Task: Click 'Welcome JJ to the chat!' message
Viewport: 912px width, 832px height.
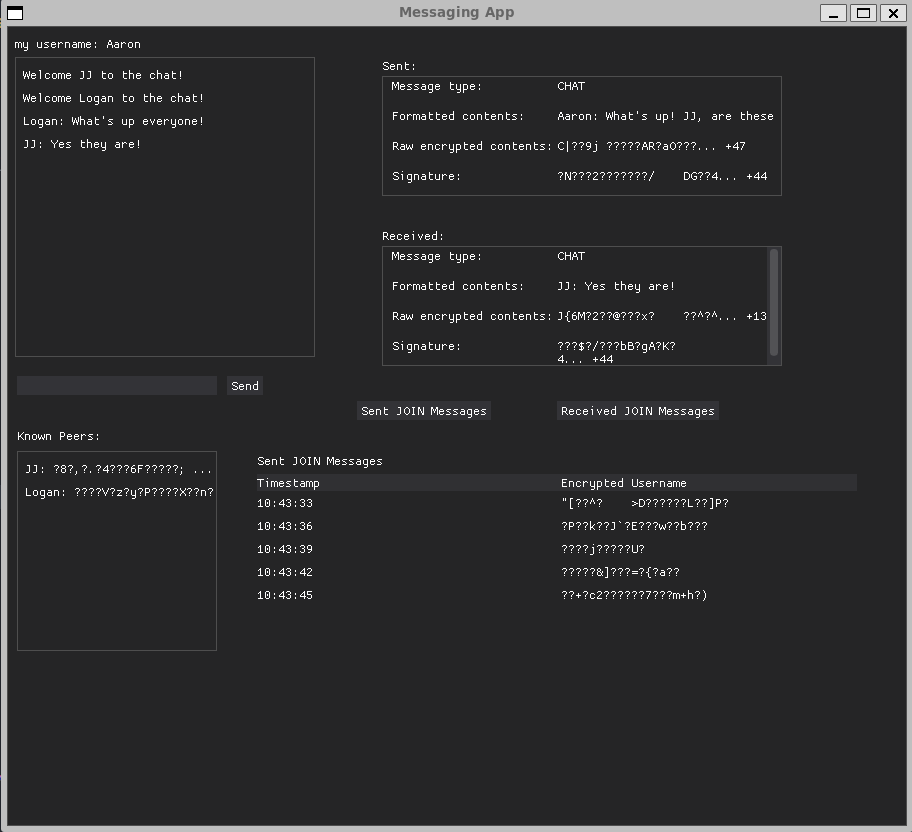Action: click(x=103, y=75)
